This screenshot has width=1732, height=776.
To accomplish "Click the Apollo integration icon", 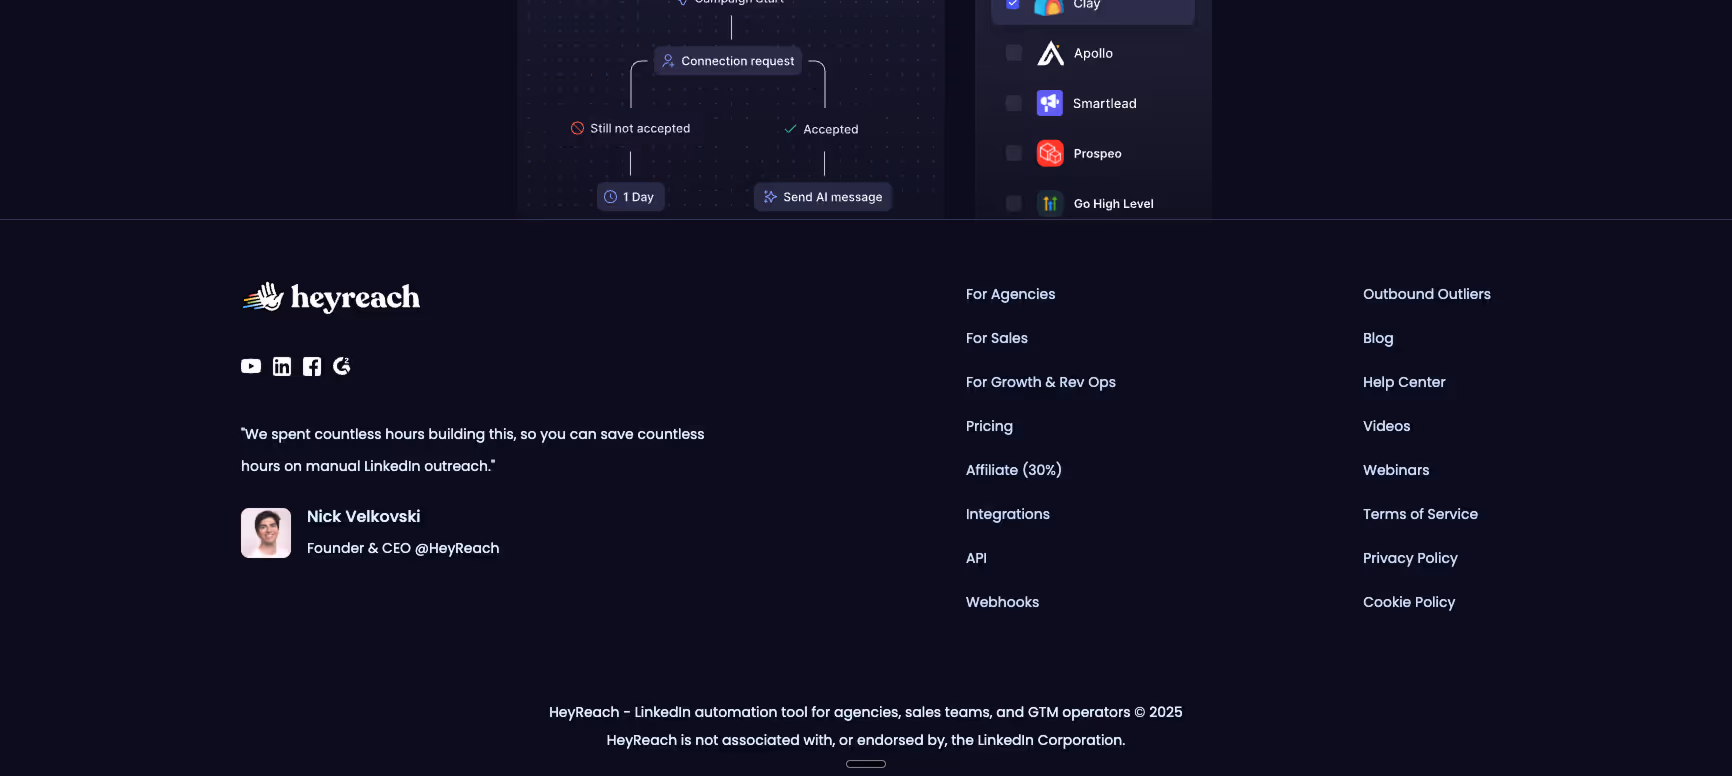I will coord(1050,53).
